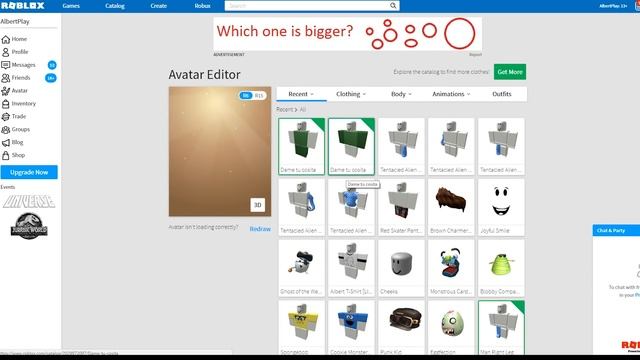Toggle the R6 / R15 avatar switch
The width and height of the screenshot is (640, 360).
pos(252,96)
